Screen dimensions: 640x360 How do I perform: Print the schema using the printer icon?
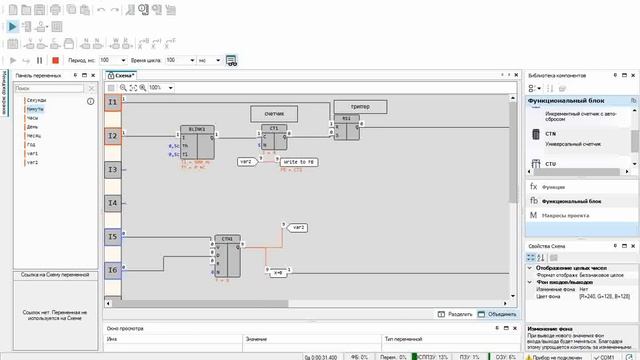[x=56, y=9]
